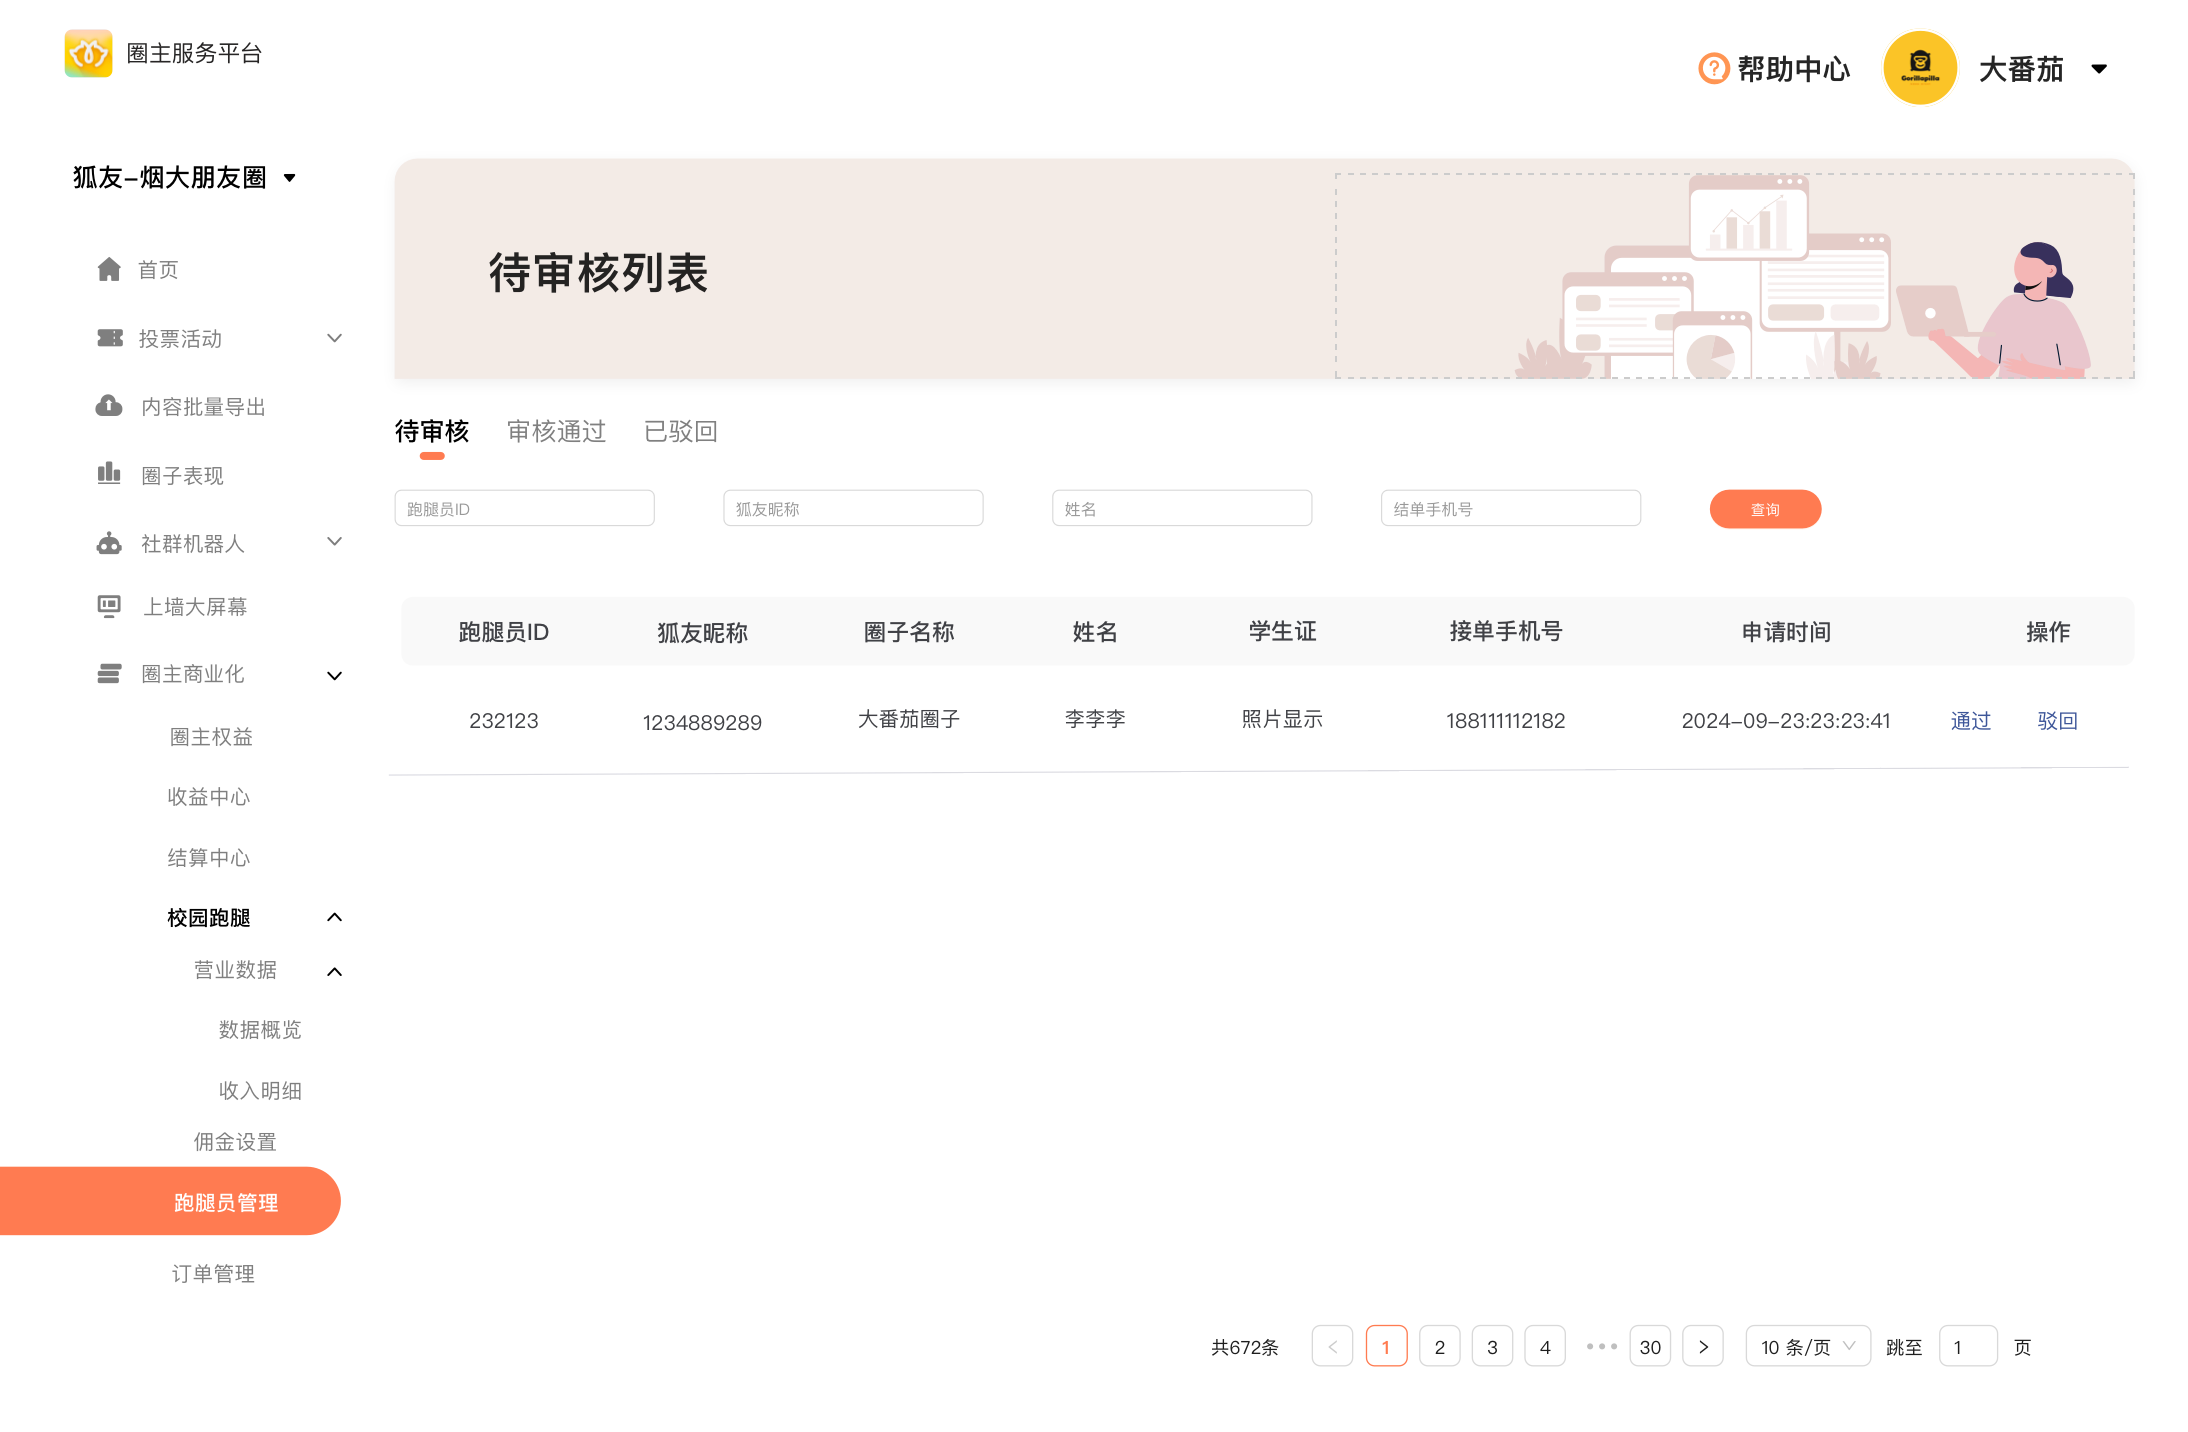
Task: Open the 10 条/页 page size dropdown
Action: [x=1807, y=1346]
